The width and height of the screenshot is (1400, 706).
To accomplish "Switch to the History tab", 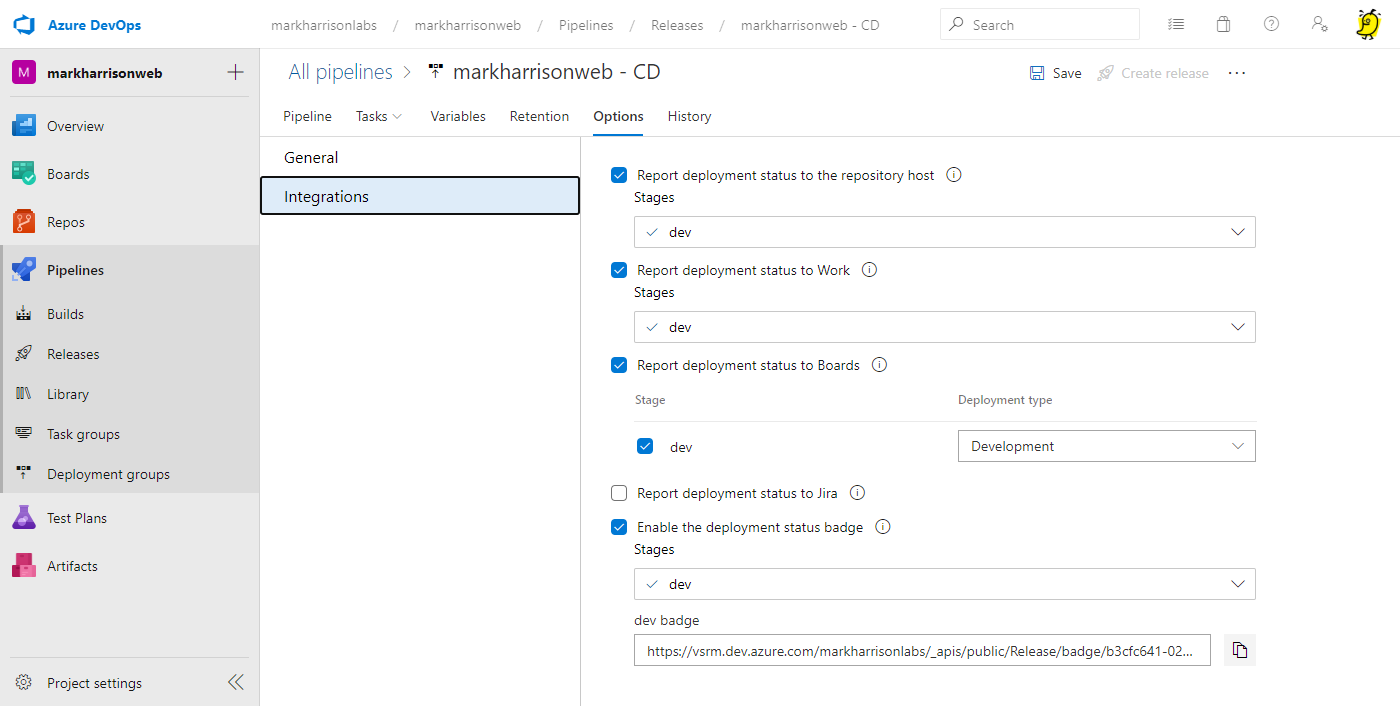I will (x=689, y=116).
